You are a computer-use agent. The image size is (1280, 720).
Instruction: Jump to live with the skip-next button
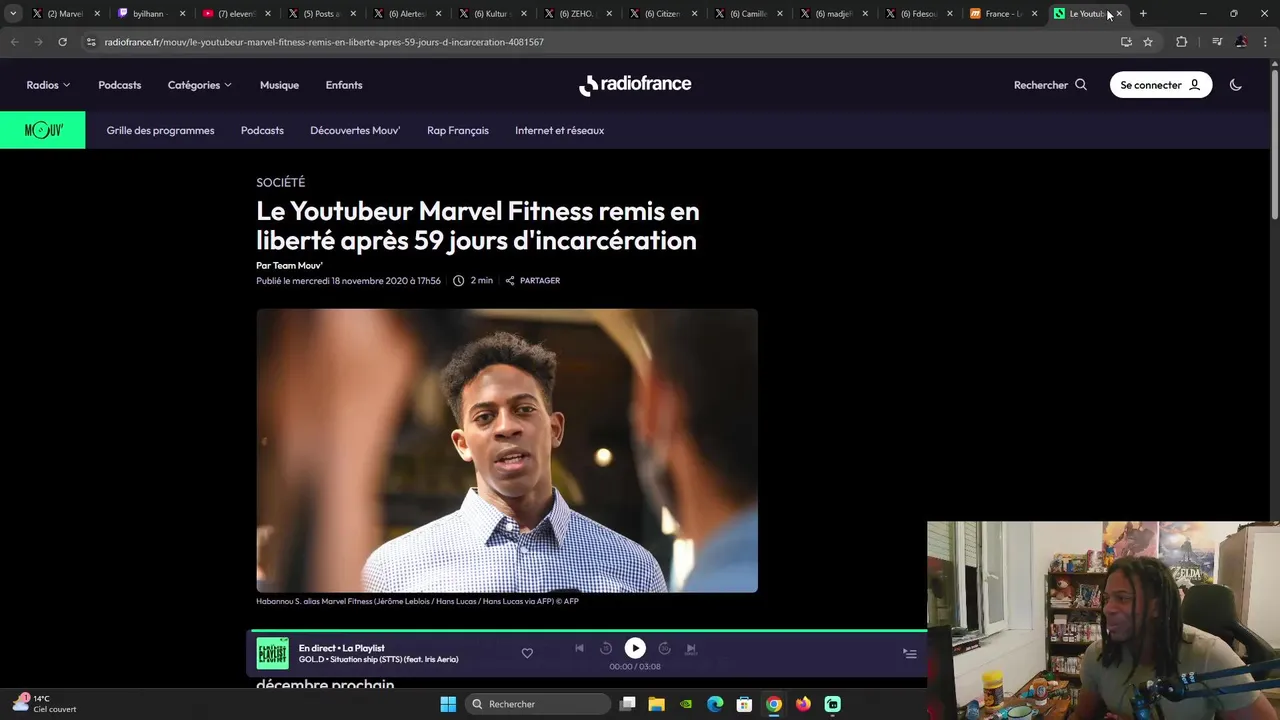click(691, 648)
